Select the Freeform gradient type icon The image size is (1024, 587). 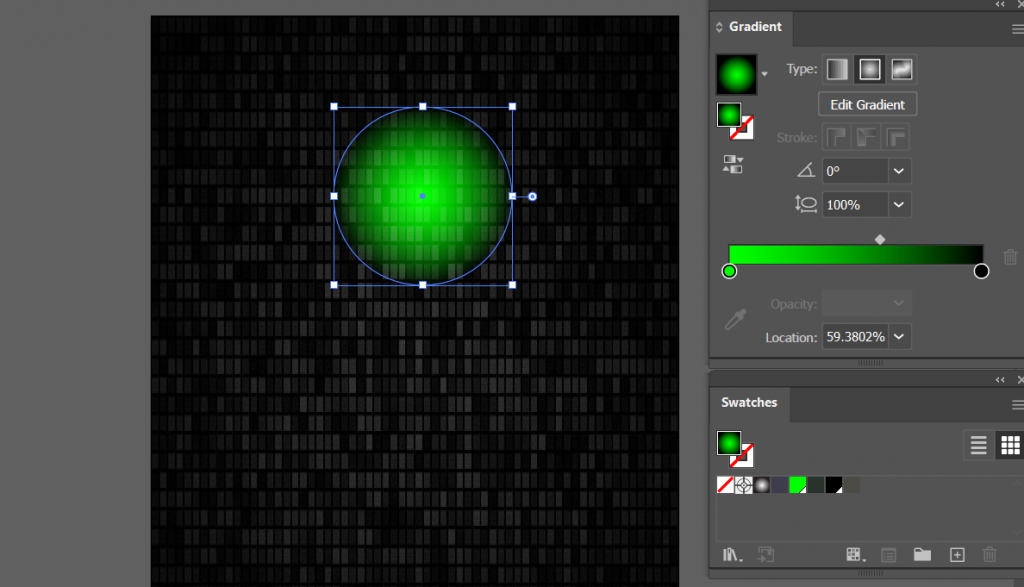(902, 69)
